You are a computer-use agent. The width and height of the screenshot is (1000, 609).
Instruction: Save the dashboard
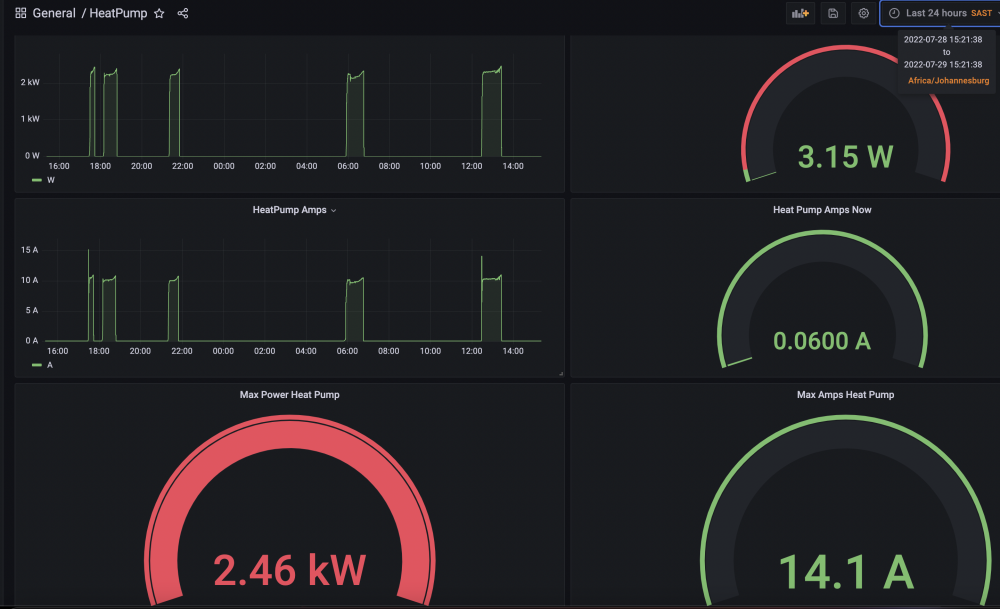point(833,13)
